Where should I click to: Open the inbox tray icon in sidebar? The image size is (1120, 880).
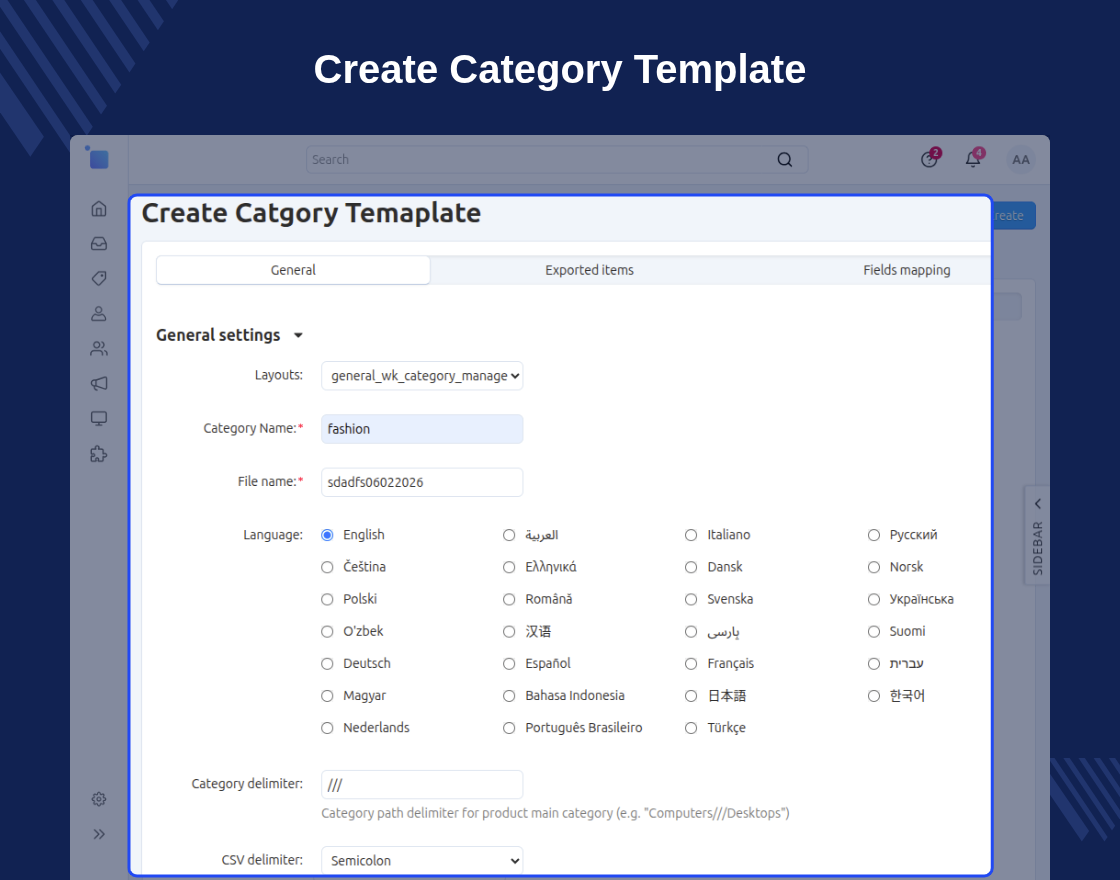click(99, 244)
